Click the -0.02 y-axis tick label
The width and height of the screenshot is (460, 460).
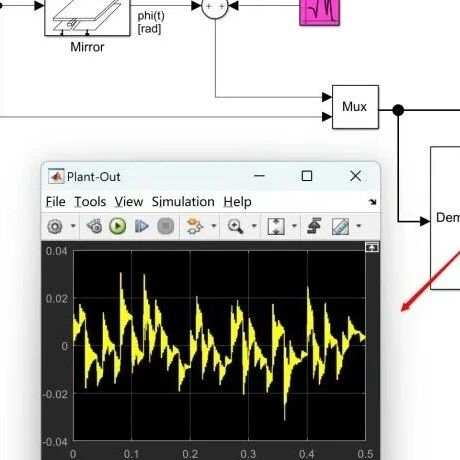coord(55,394)
